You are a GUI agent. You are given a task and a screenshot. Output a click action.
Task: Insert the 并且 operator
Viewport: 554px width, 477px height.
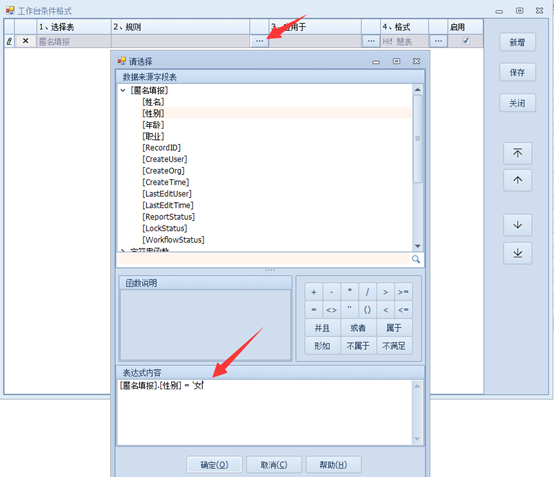(x=322, y=328)
